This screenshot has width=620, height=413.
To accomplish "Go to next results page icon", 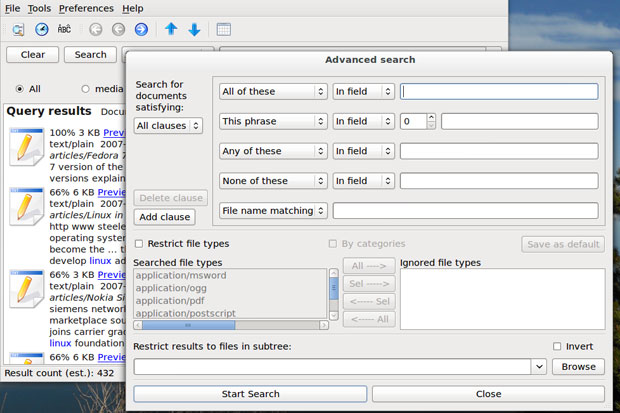I will tap(141, 29).
